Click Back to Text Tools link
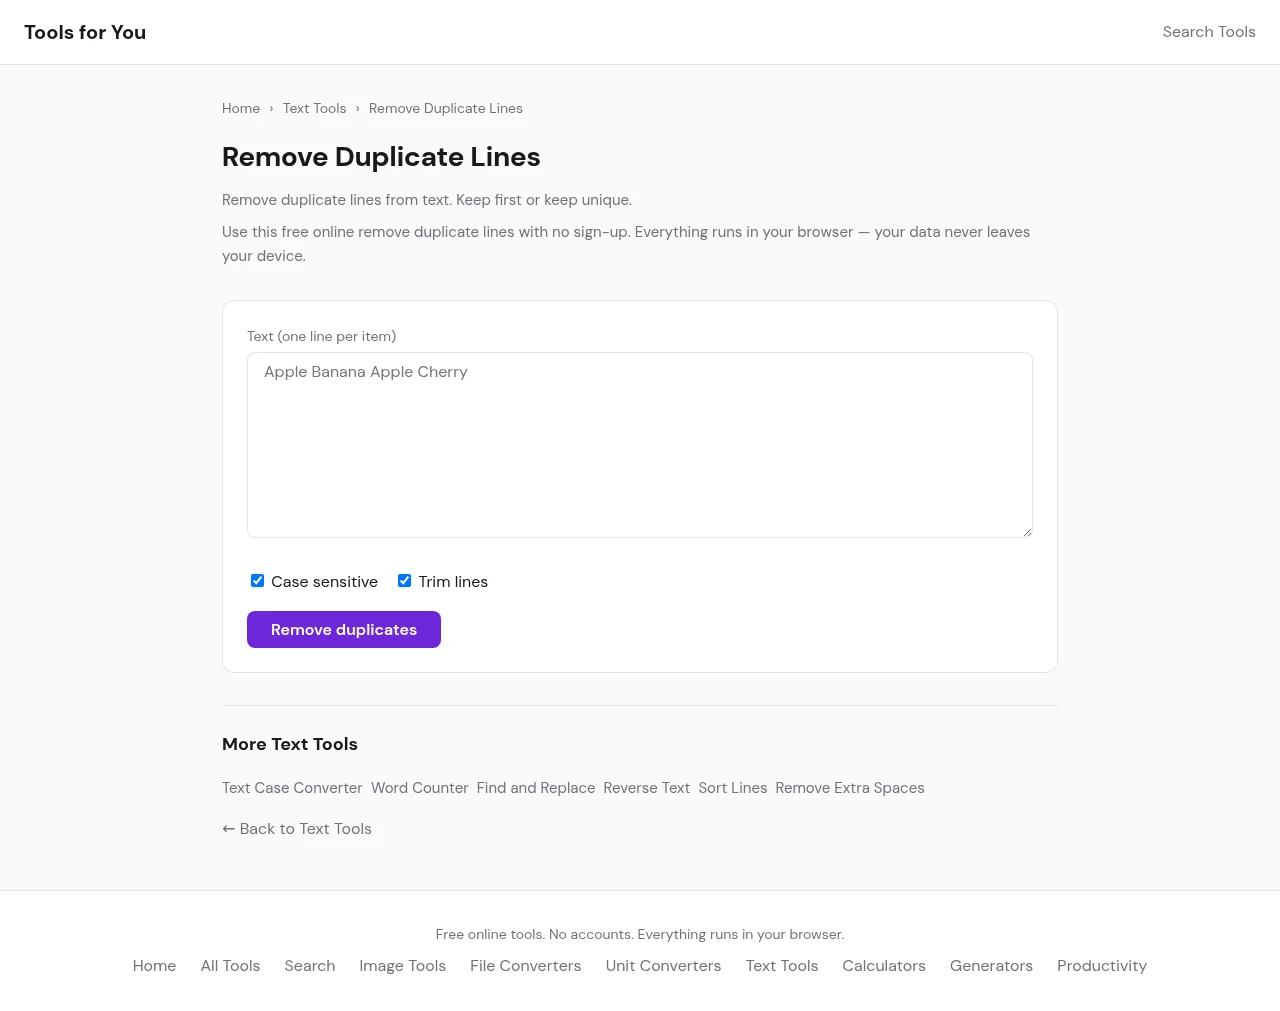Viewport: 1280px width, 1011px height. (x=297, y=829)
